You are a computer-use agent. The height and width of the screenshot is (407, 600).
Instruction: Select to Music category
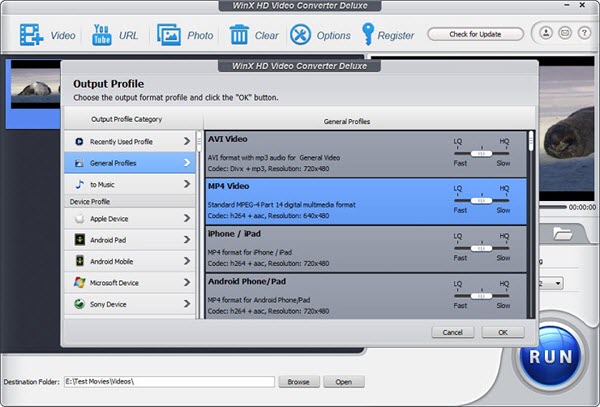point(130,184)
